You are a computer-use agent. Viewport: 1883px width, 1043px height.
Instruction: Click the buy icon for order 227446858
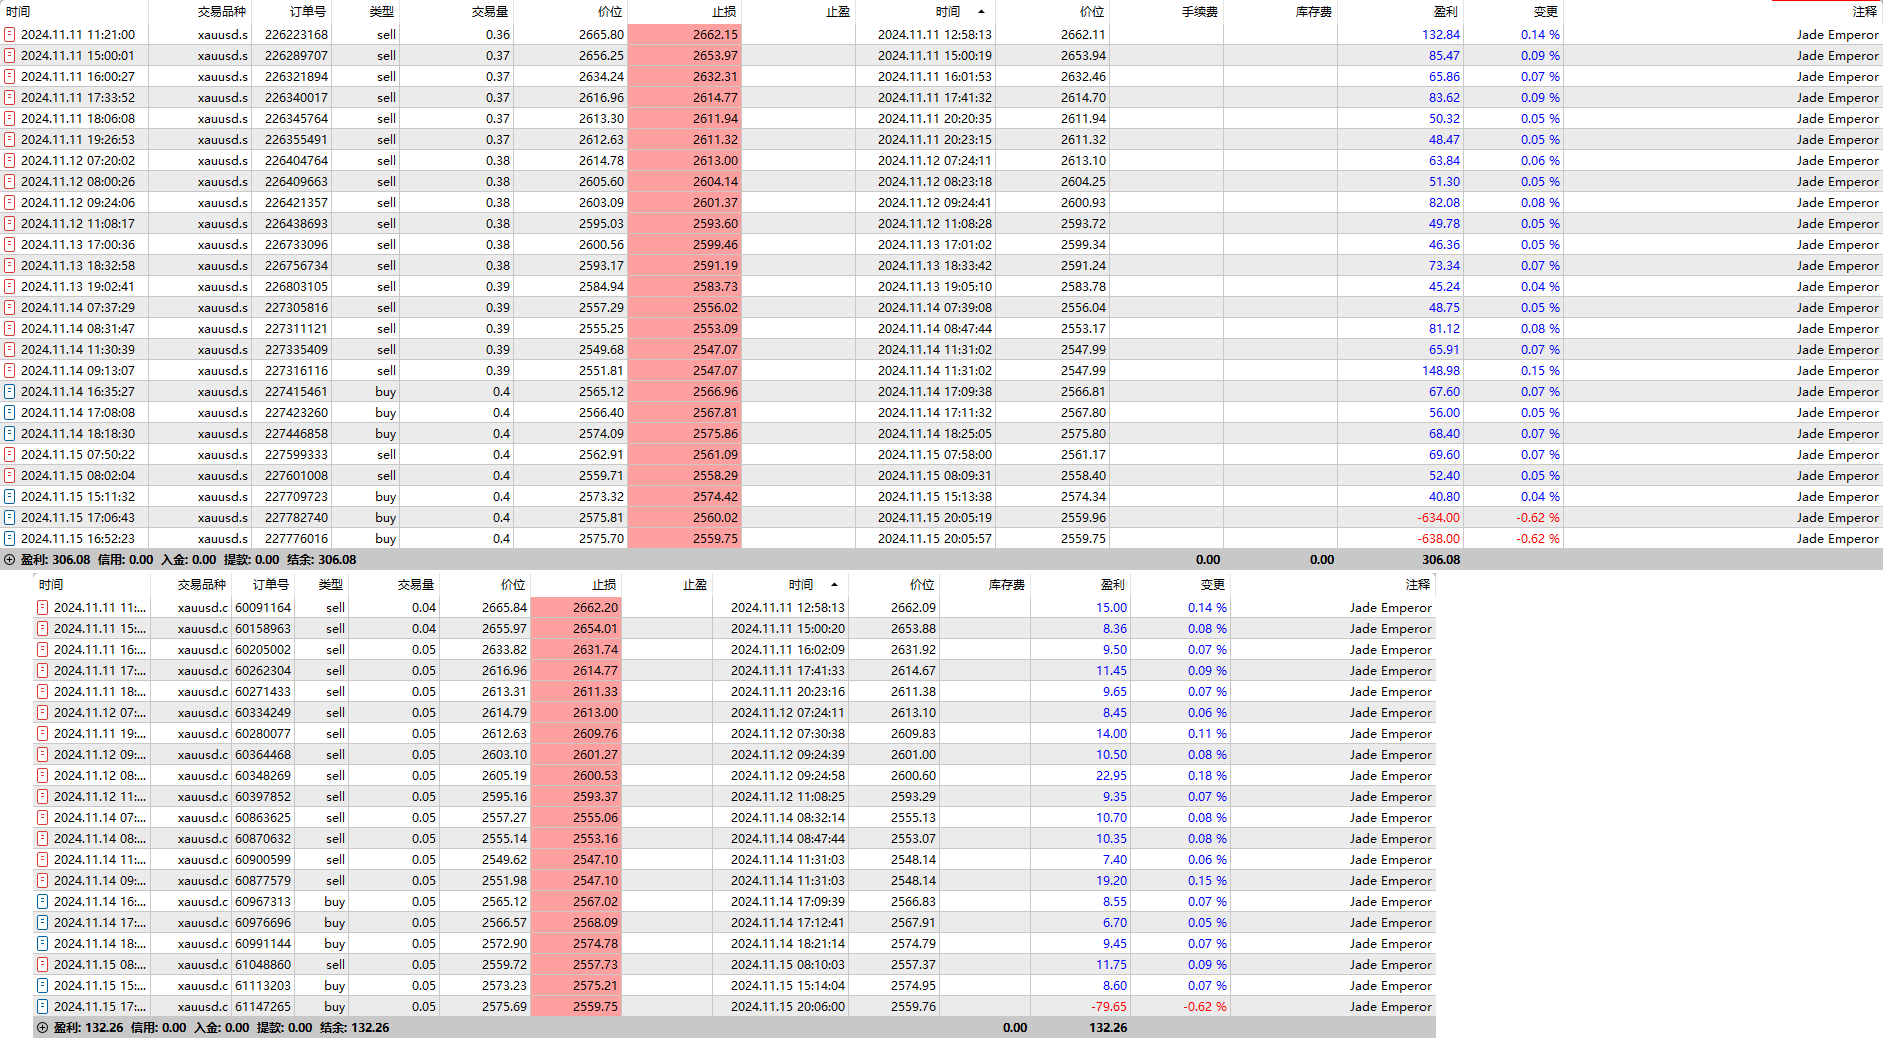pyautogui.click(x=10, y=433)
